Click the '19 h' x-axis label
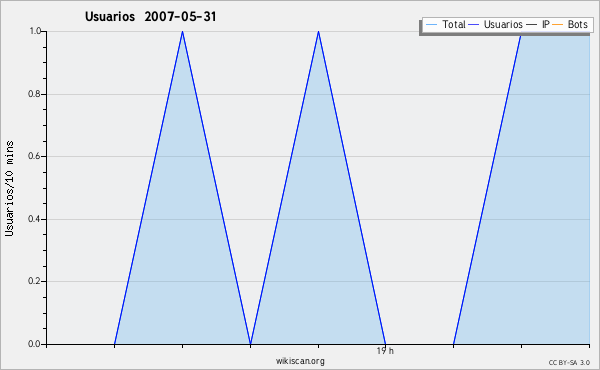 [x=385, y=351]
